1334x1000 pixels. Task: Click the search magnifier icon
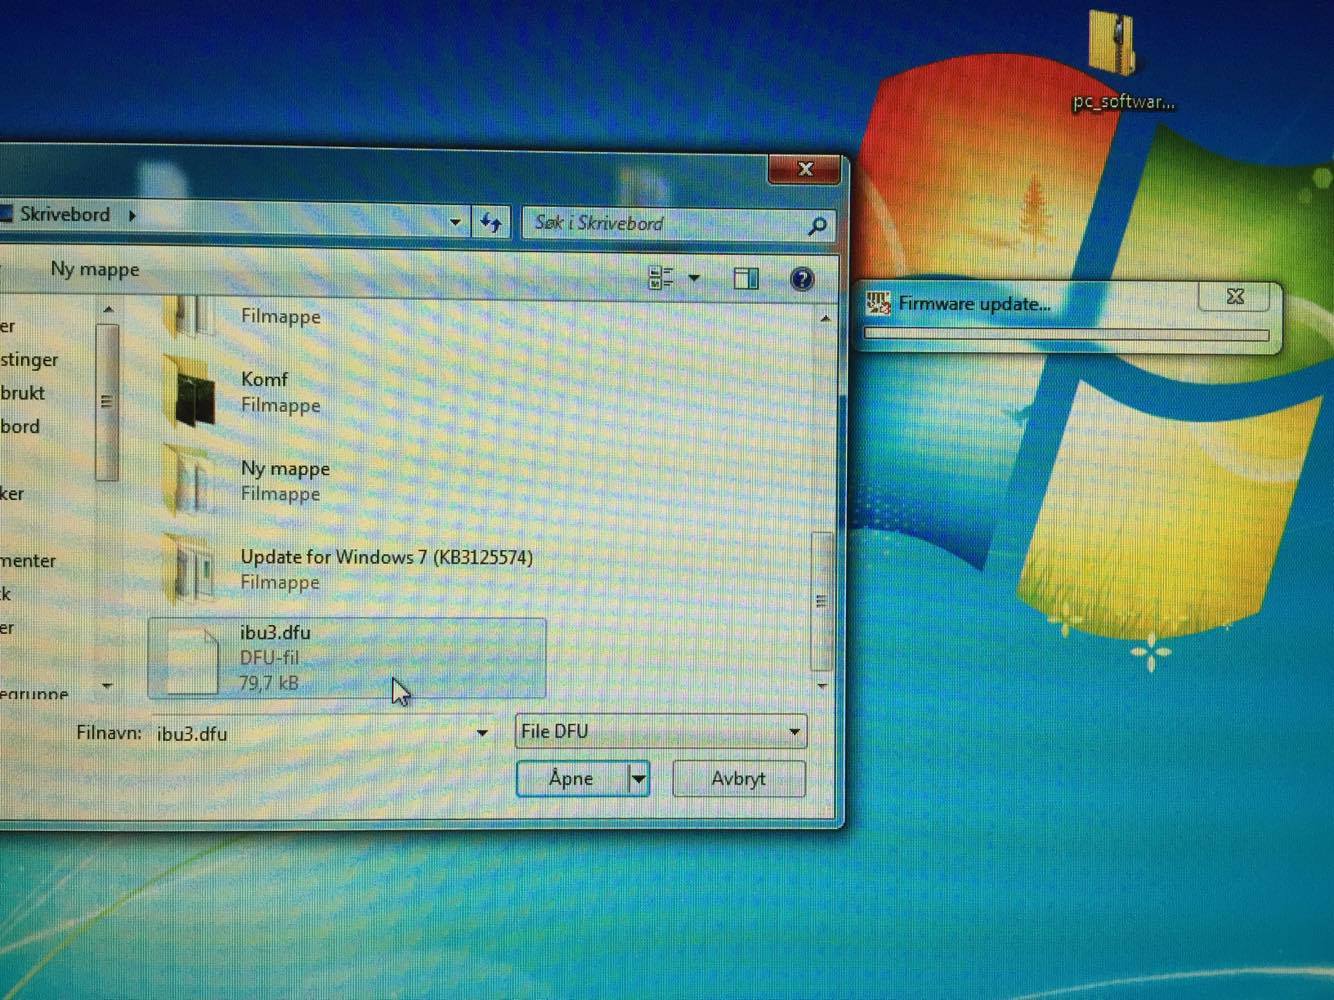pos(817,225)
